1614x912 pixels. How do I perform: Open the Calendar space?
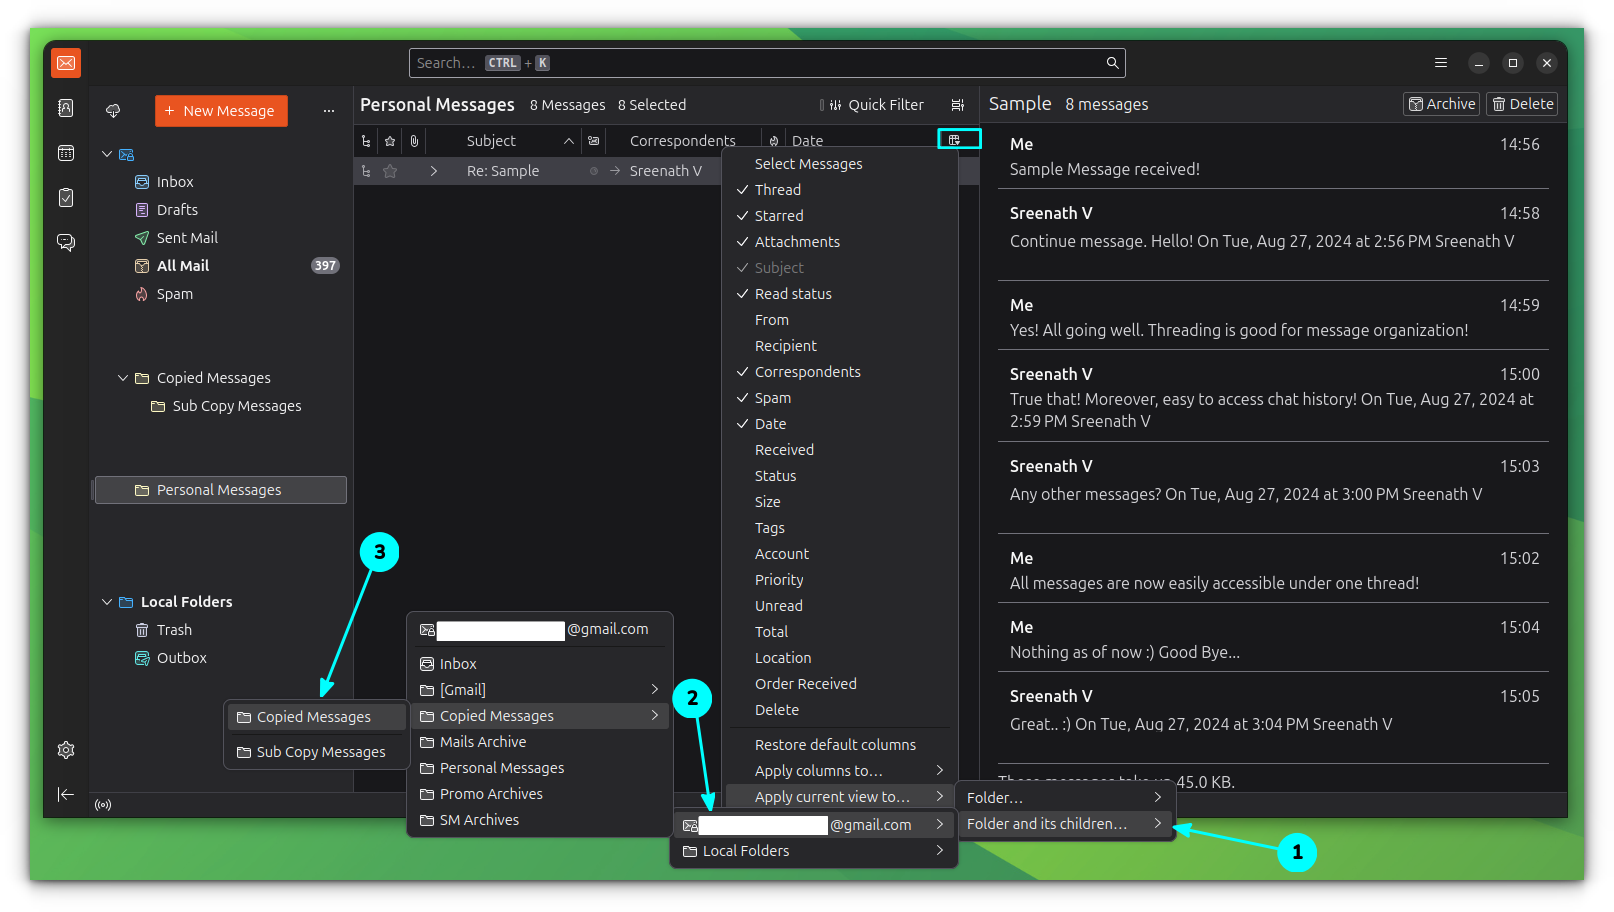click(66, 152)
